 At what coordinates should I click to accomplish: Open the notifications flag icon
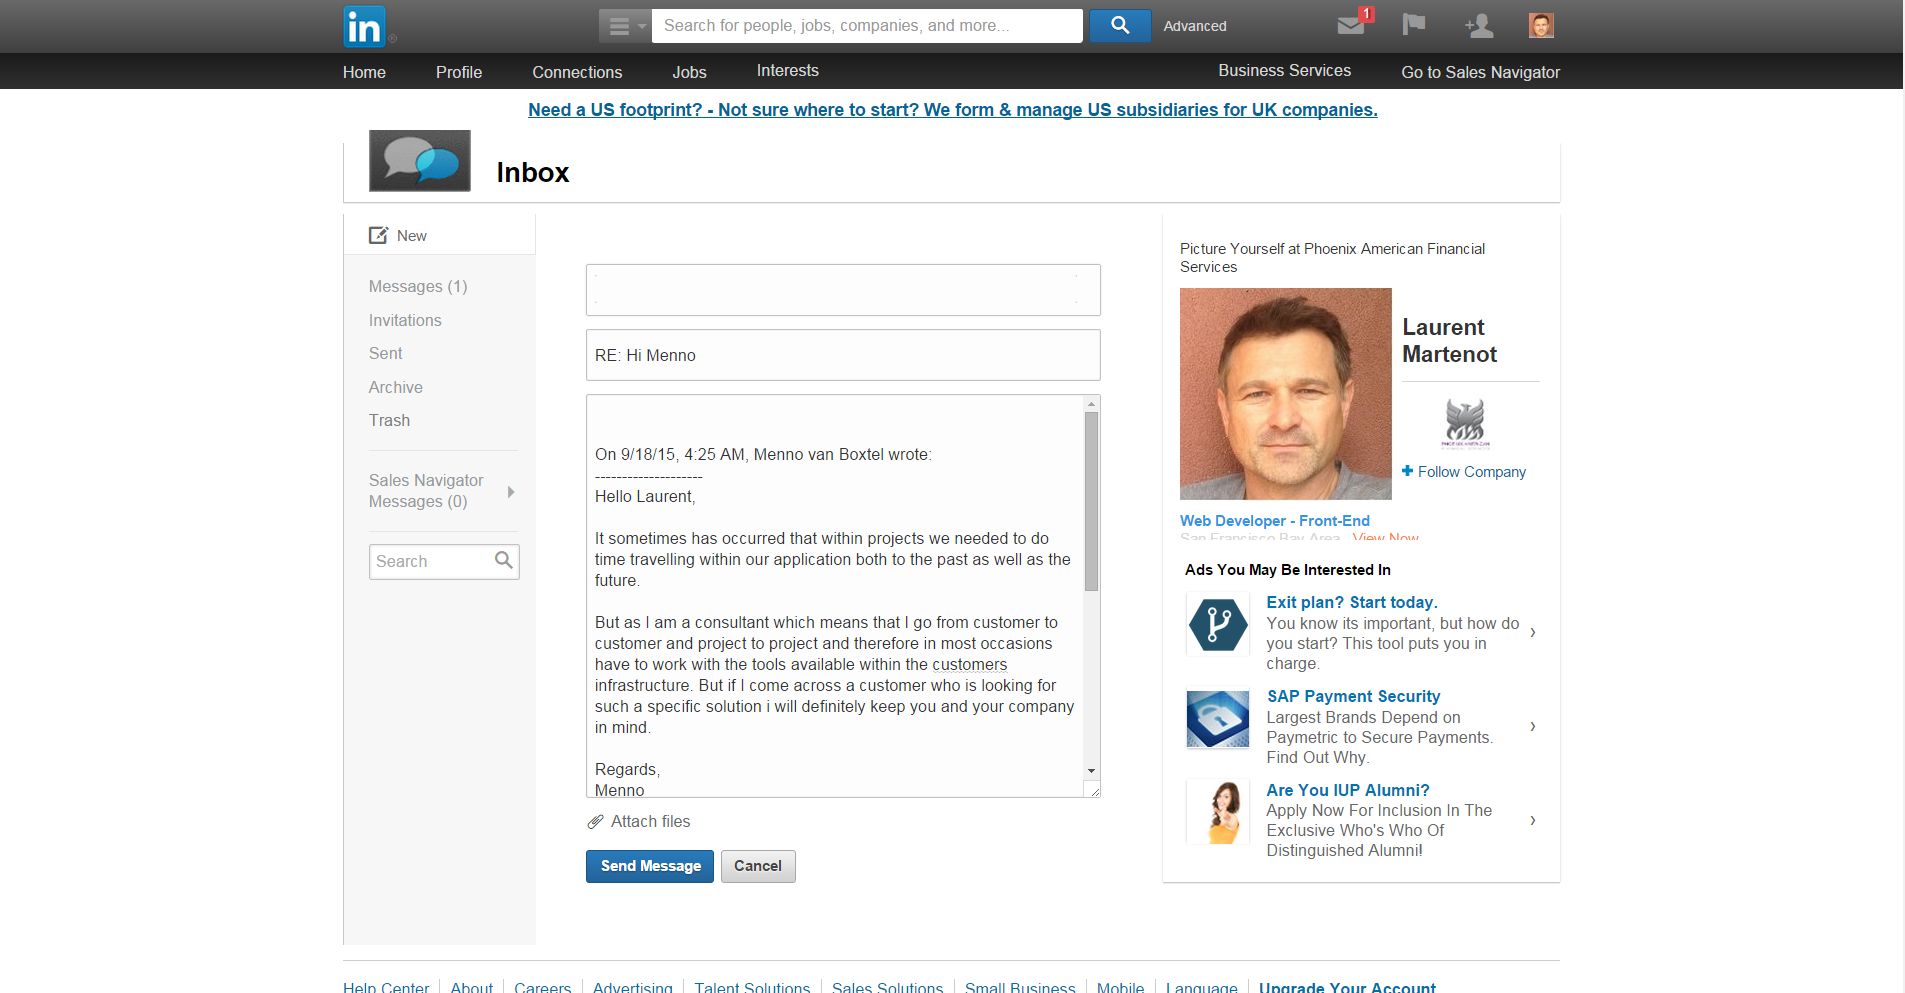tap(1413, 25)
